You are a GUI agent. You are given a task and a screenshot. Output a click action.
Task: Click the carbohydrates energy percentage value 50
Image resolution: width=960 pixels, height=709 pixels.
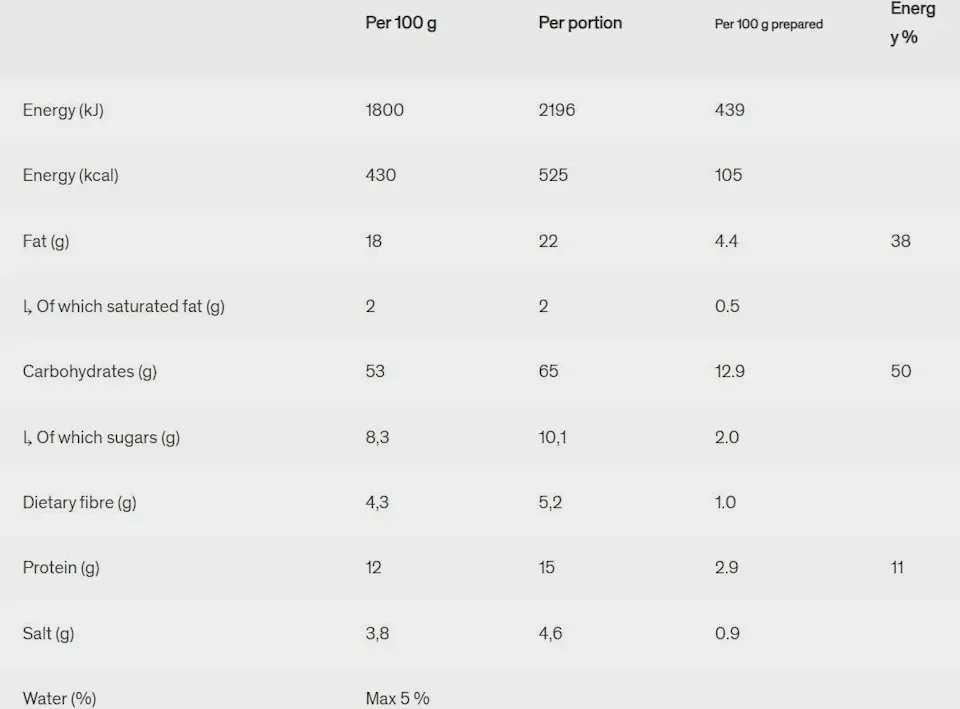pos(901,371)
